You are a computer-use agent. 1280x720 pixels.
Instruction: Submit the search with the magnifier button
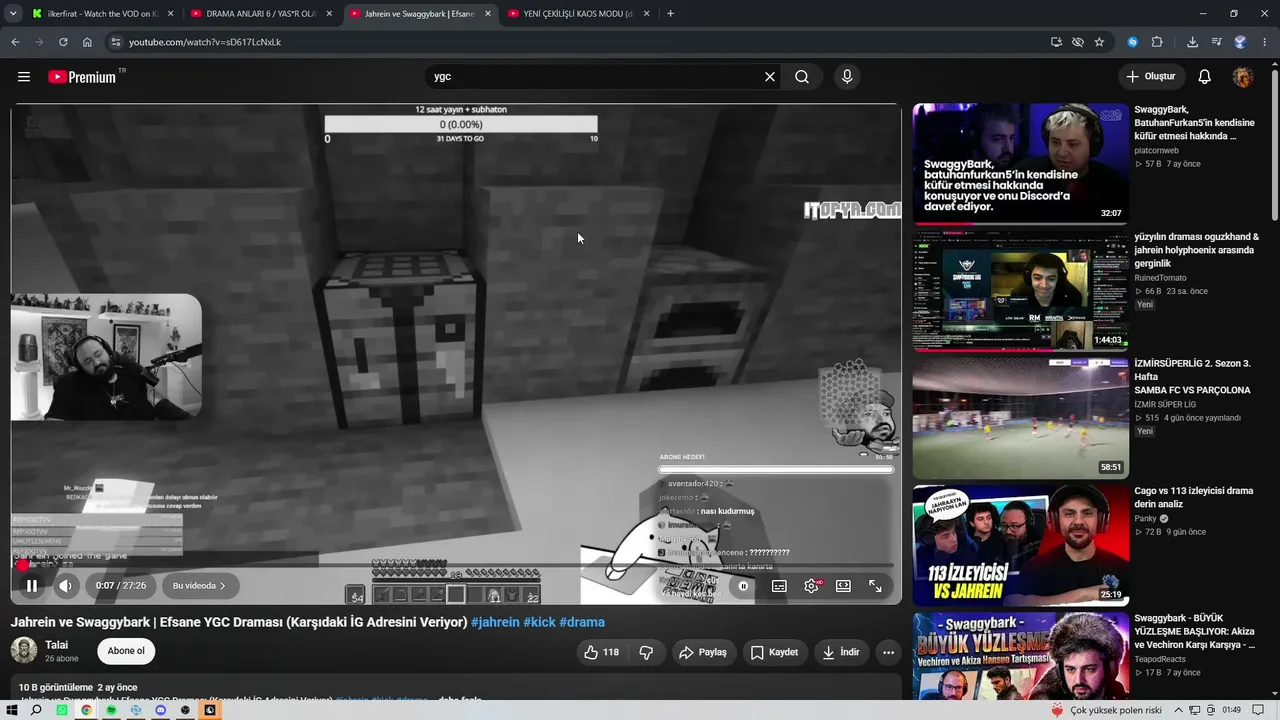click(x=802, y=77)
